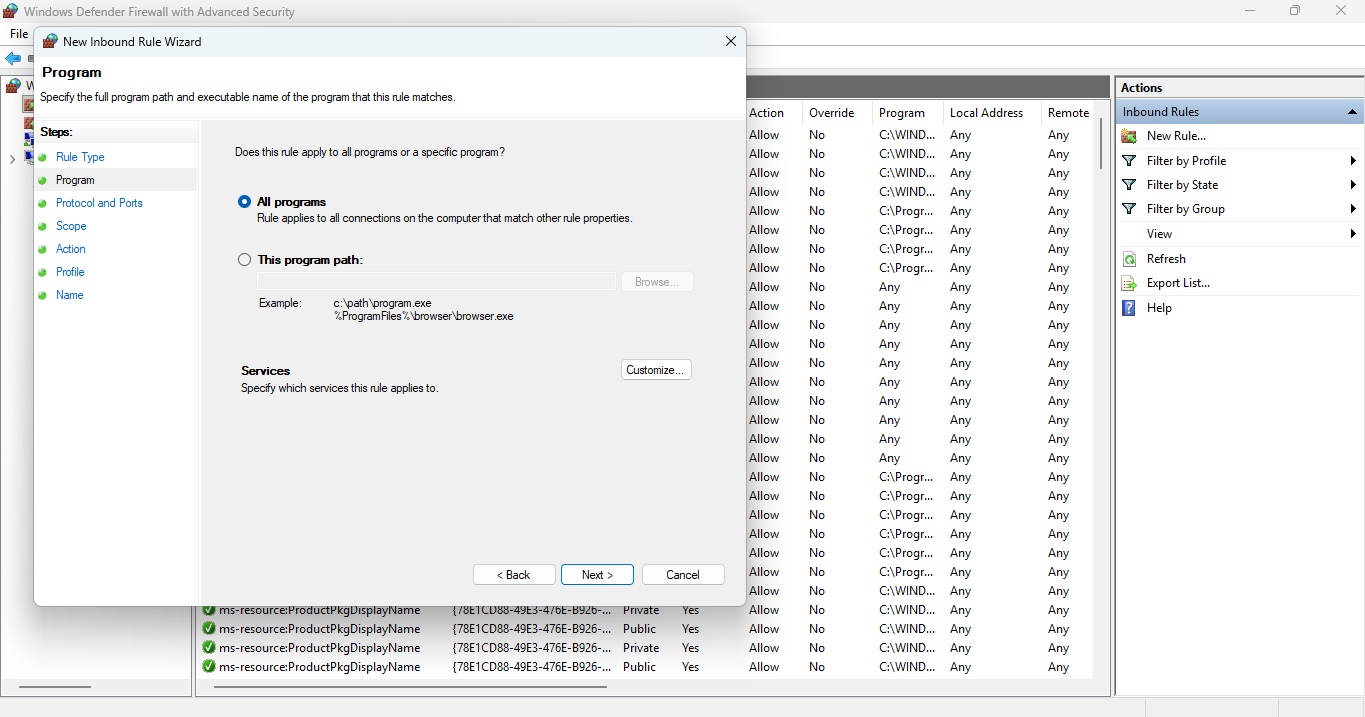Close the New Inbound Rule Wizard dialog
Viewport: 1365px width, 717px height.
[x=731, y=41]
